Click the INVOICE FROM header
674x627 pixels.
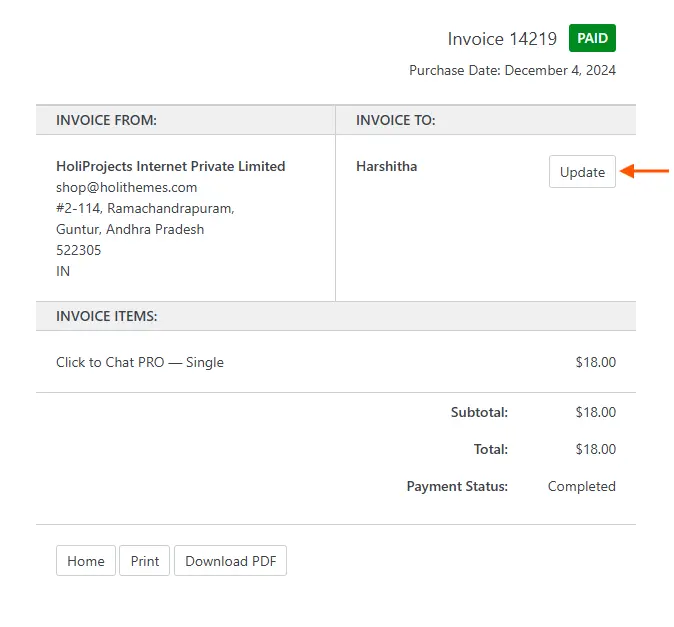tap(106, 120)
